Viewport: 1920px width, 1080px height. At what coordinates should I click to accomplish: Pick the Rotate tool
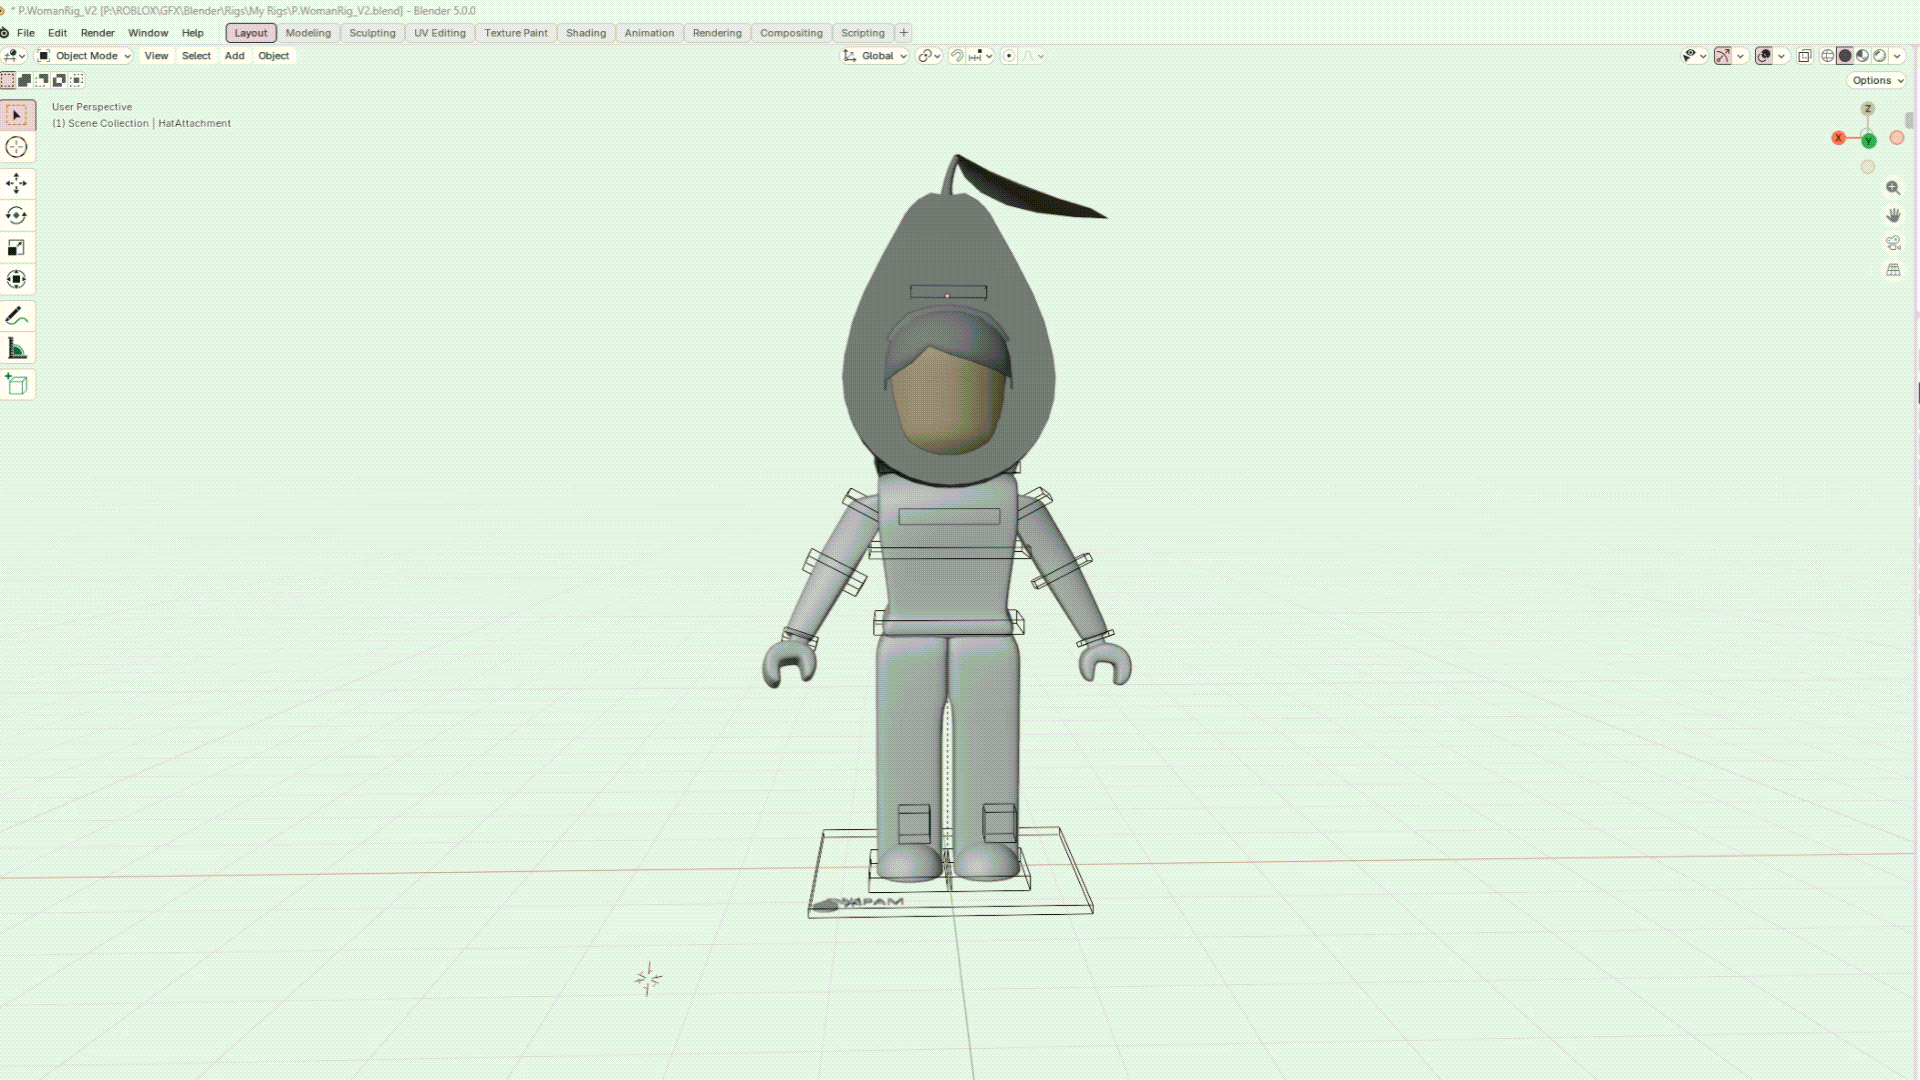tap(17, 215)
